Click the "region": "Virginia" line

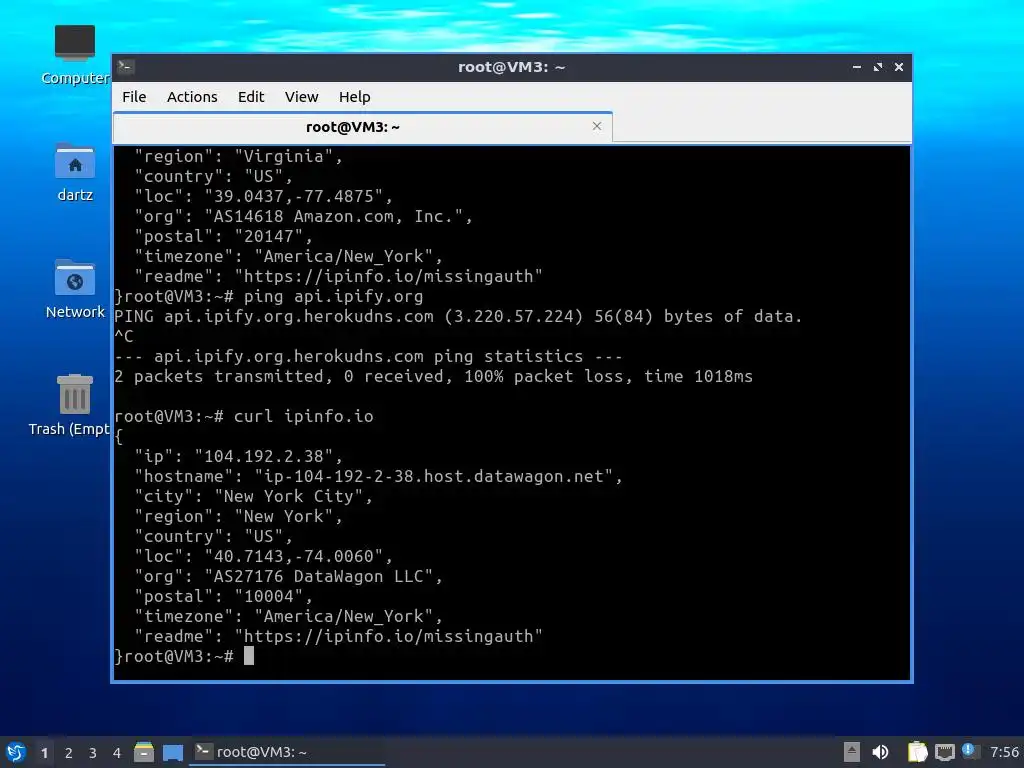tap(238, 156)
